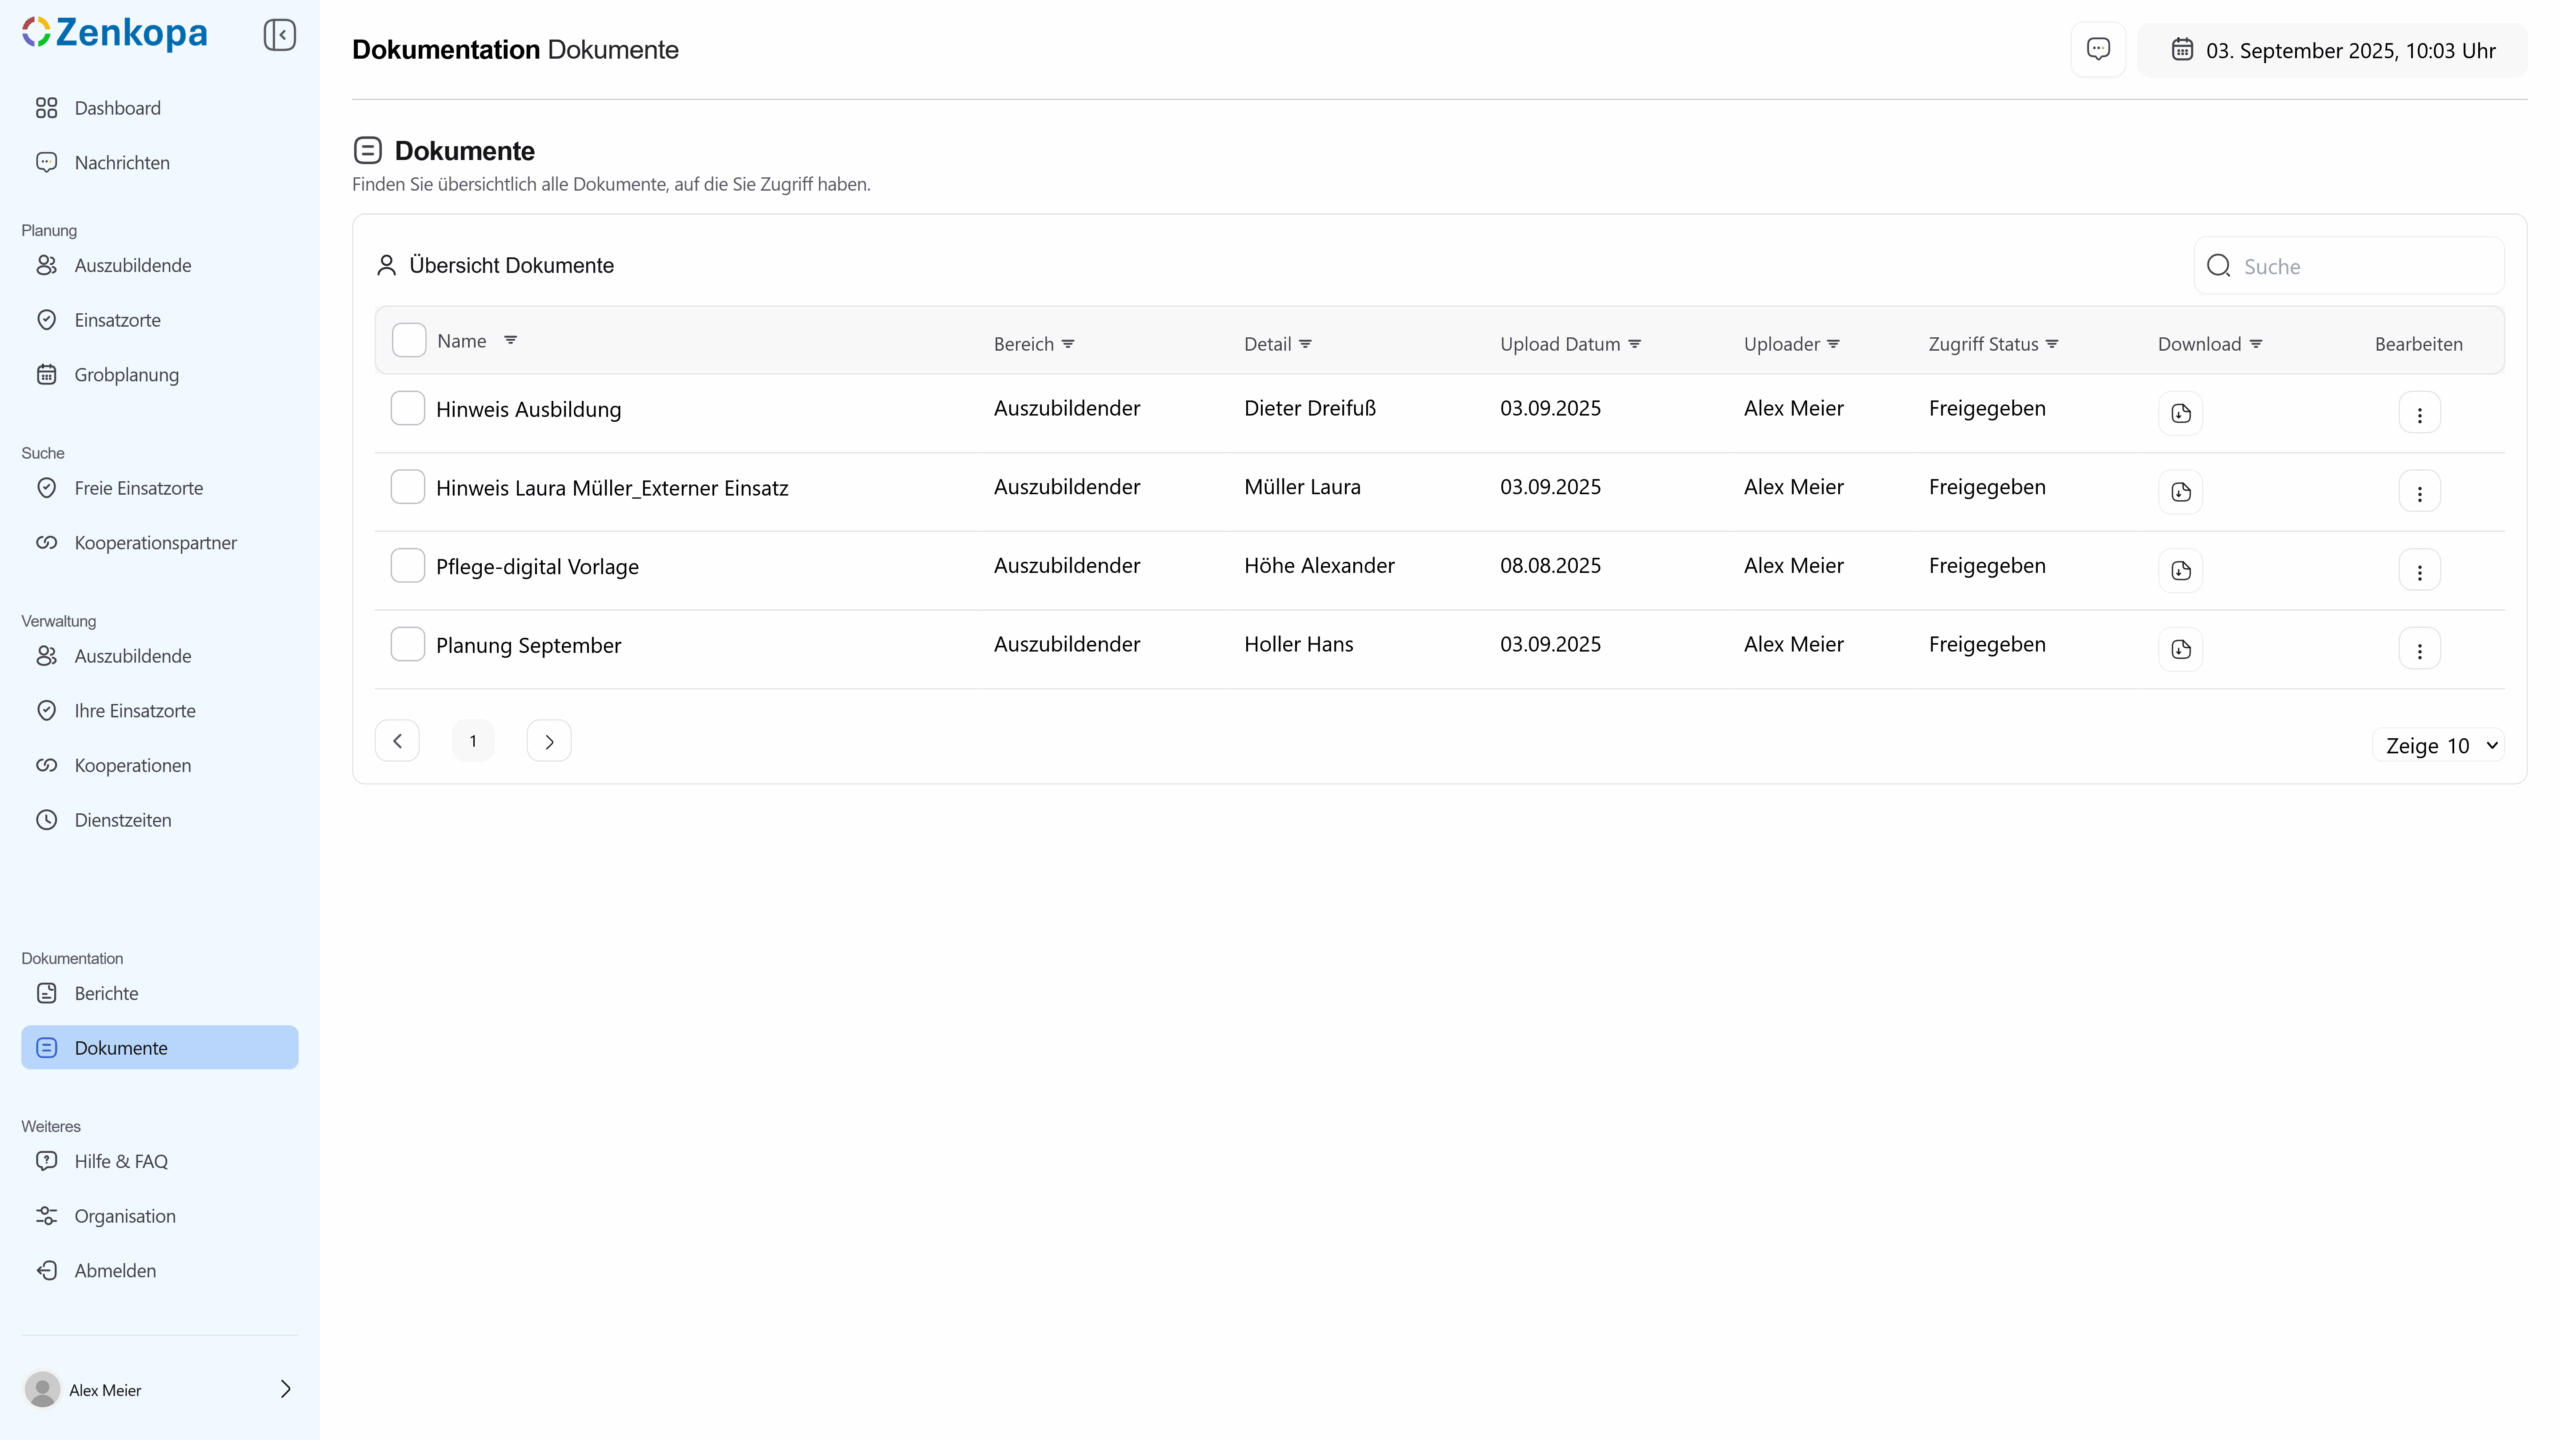Collapse the sidebar panel icon

pyautogui.click(x=279, y=35)
